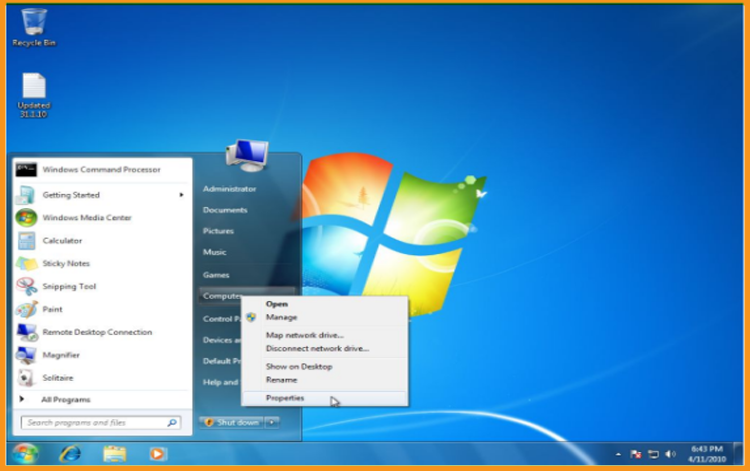Click the network tray icon
Screen dimensions: 750x471
(x=653, y=454)
